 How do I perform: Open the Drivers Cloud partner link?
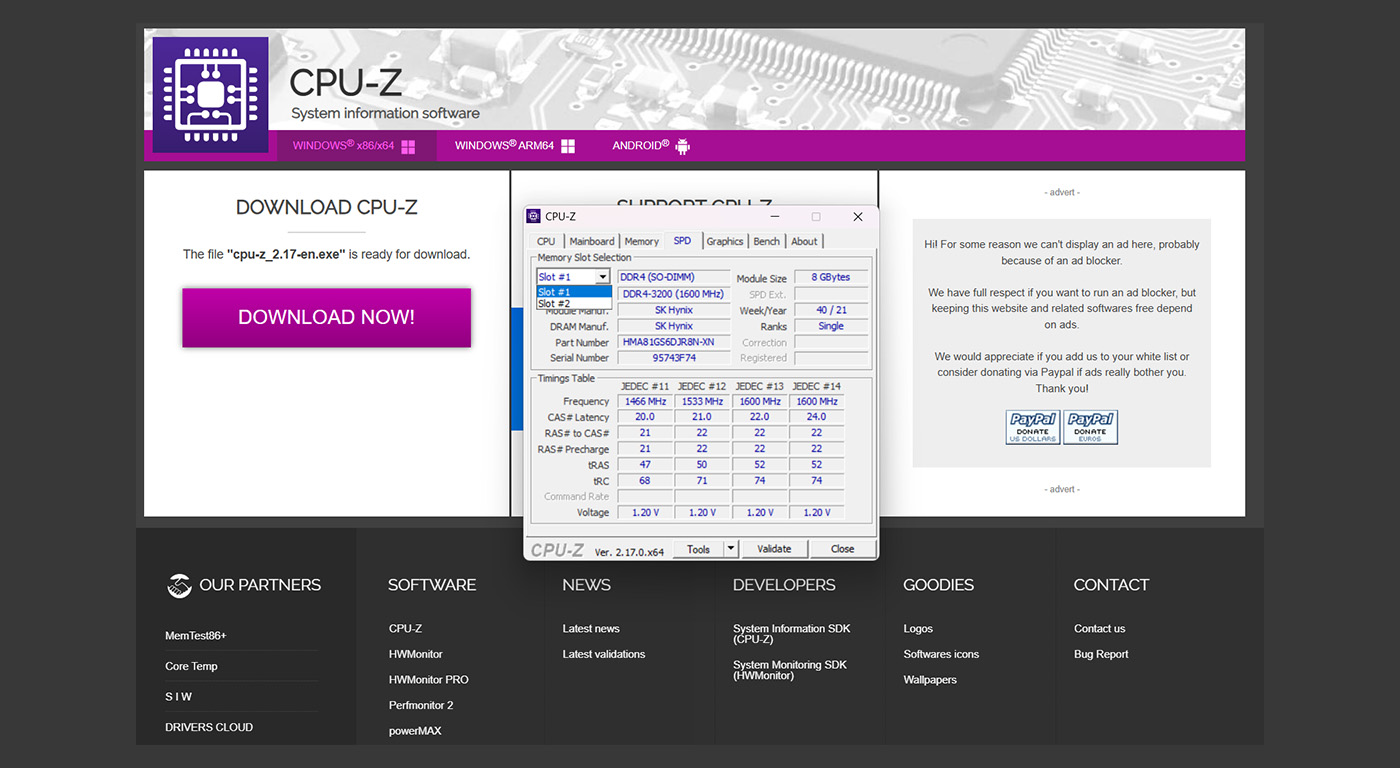209,727
